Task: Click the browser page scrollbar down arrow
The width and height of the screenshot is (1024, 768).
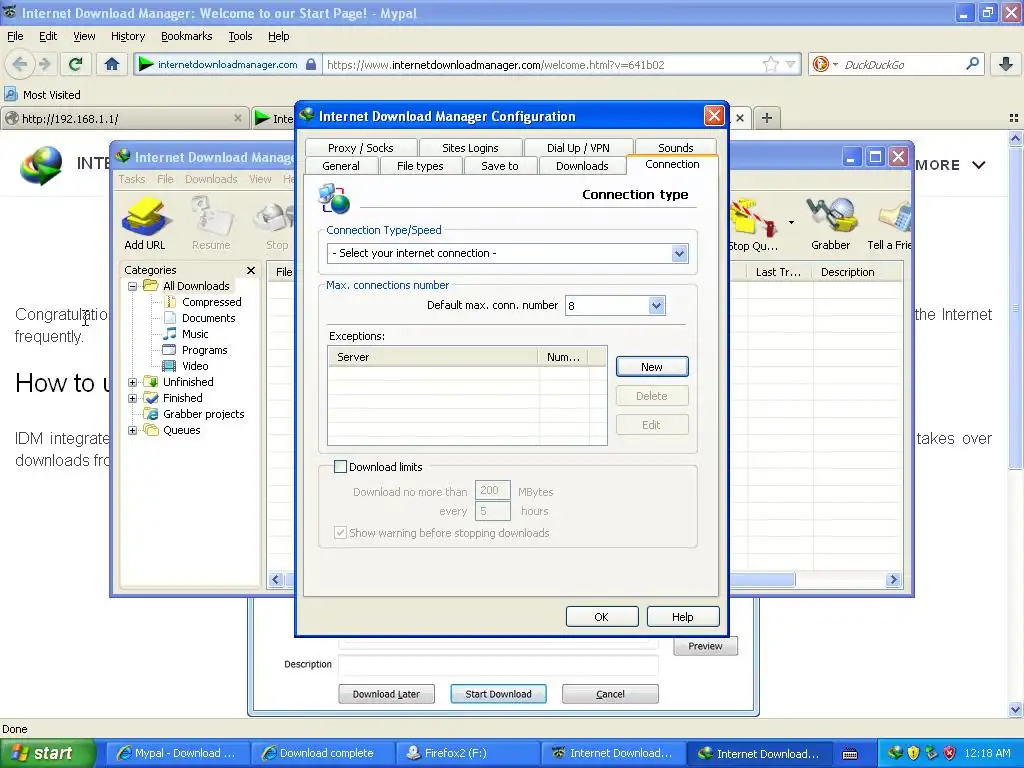Action: click(1015, 709)
